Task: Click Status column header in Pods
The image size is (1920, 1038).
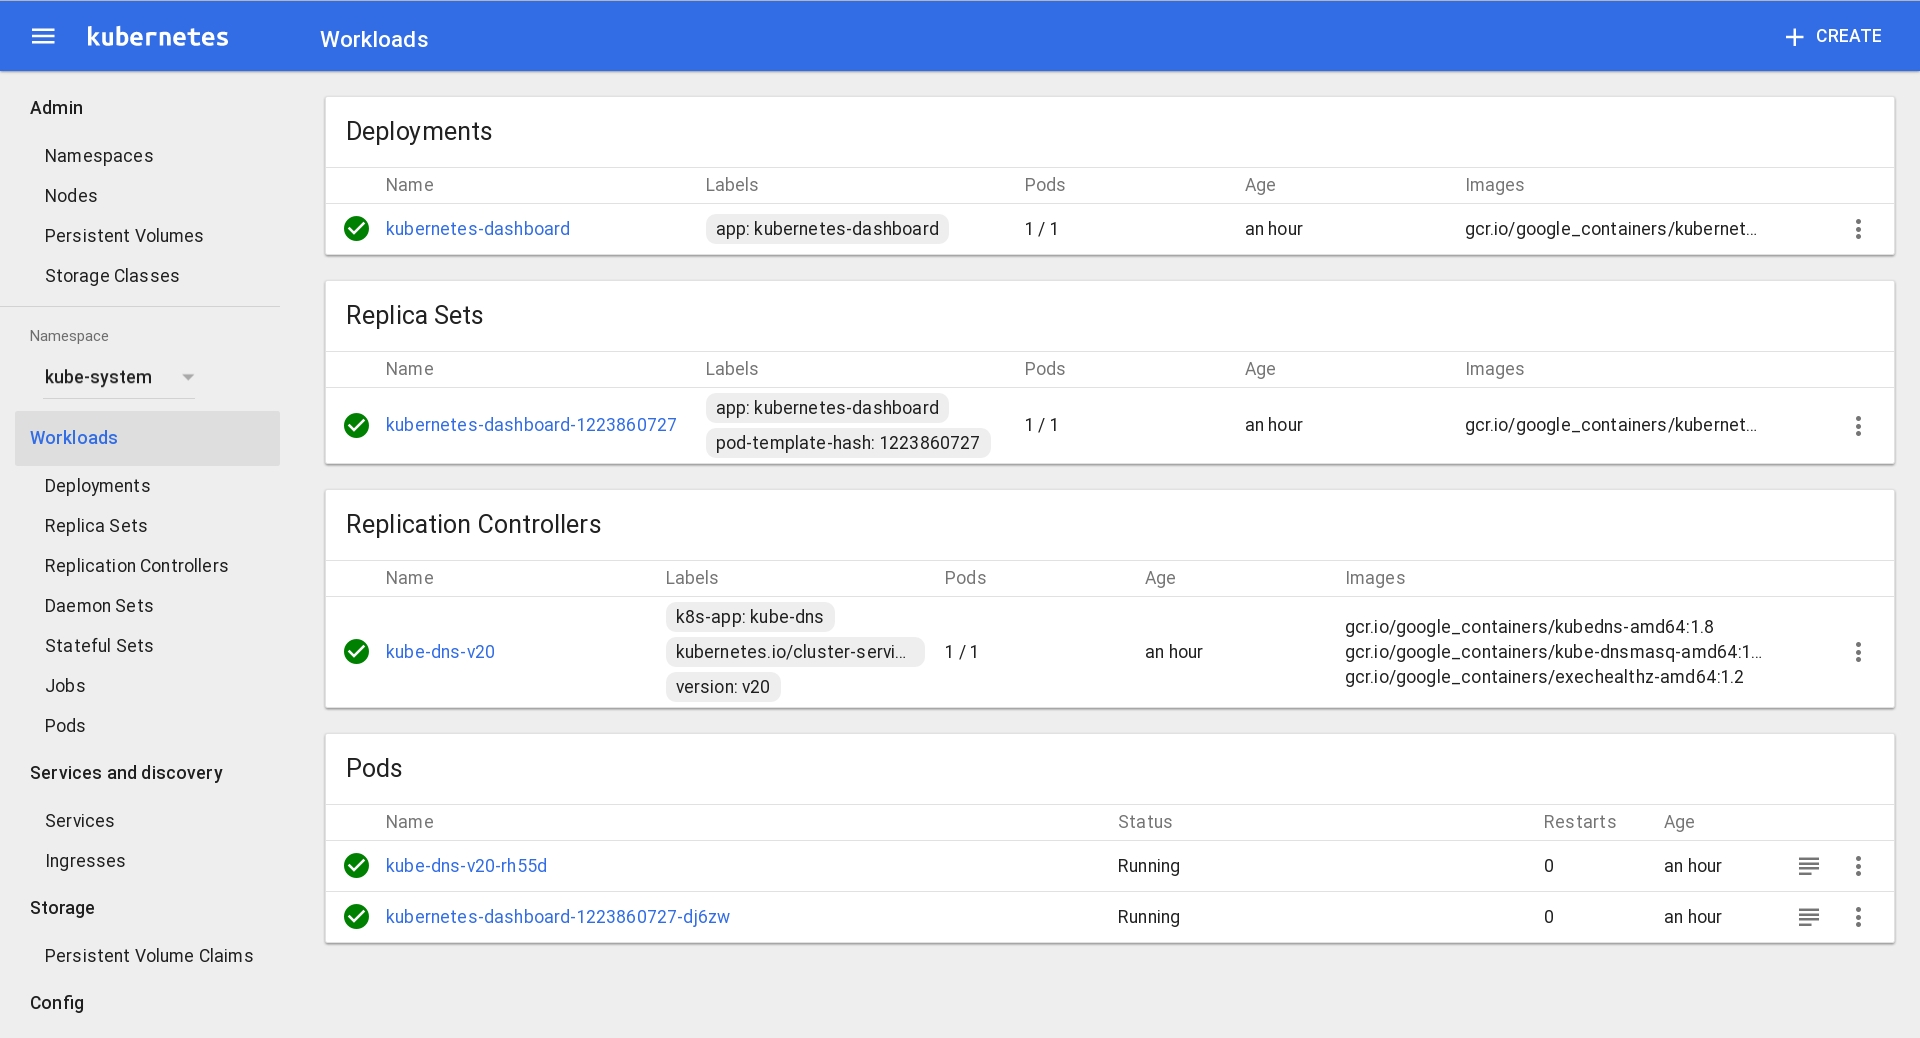Action: click(1145, 822)
